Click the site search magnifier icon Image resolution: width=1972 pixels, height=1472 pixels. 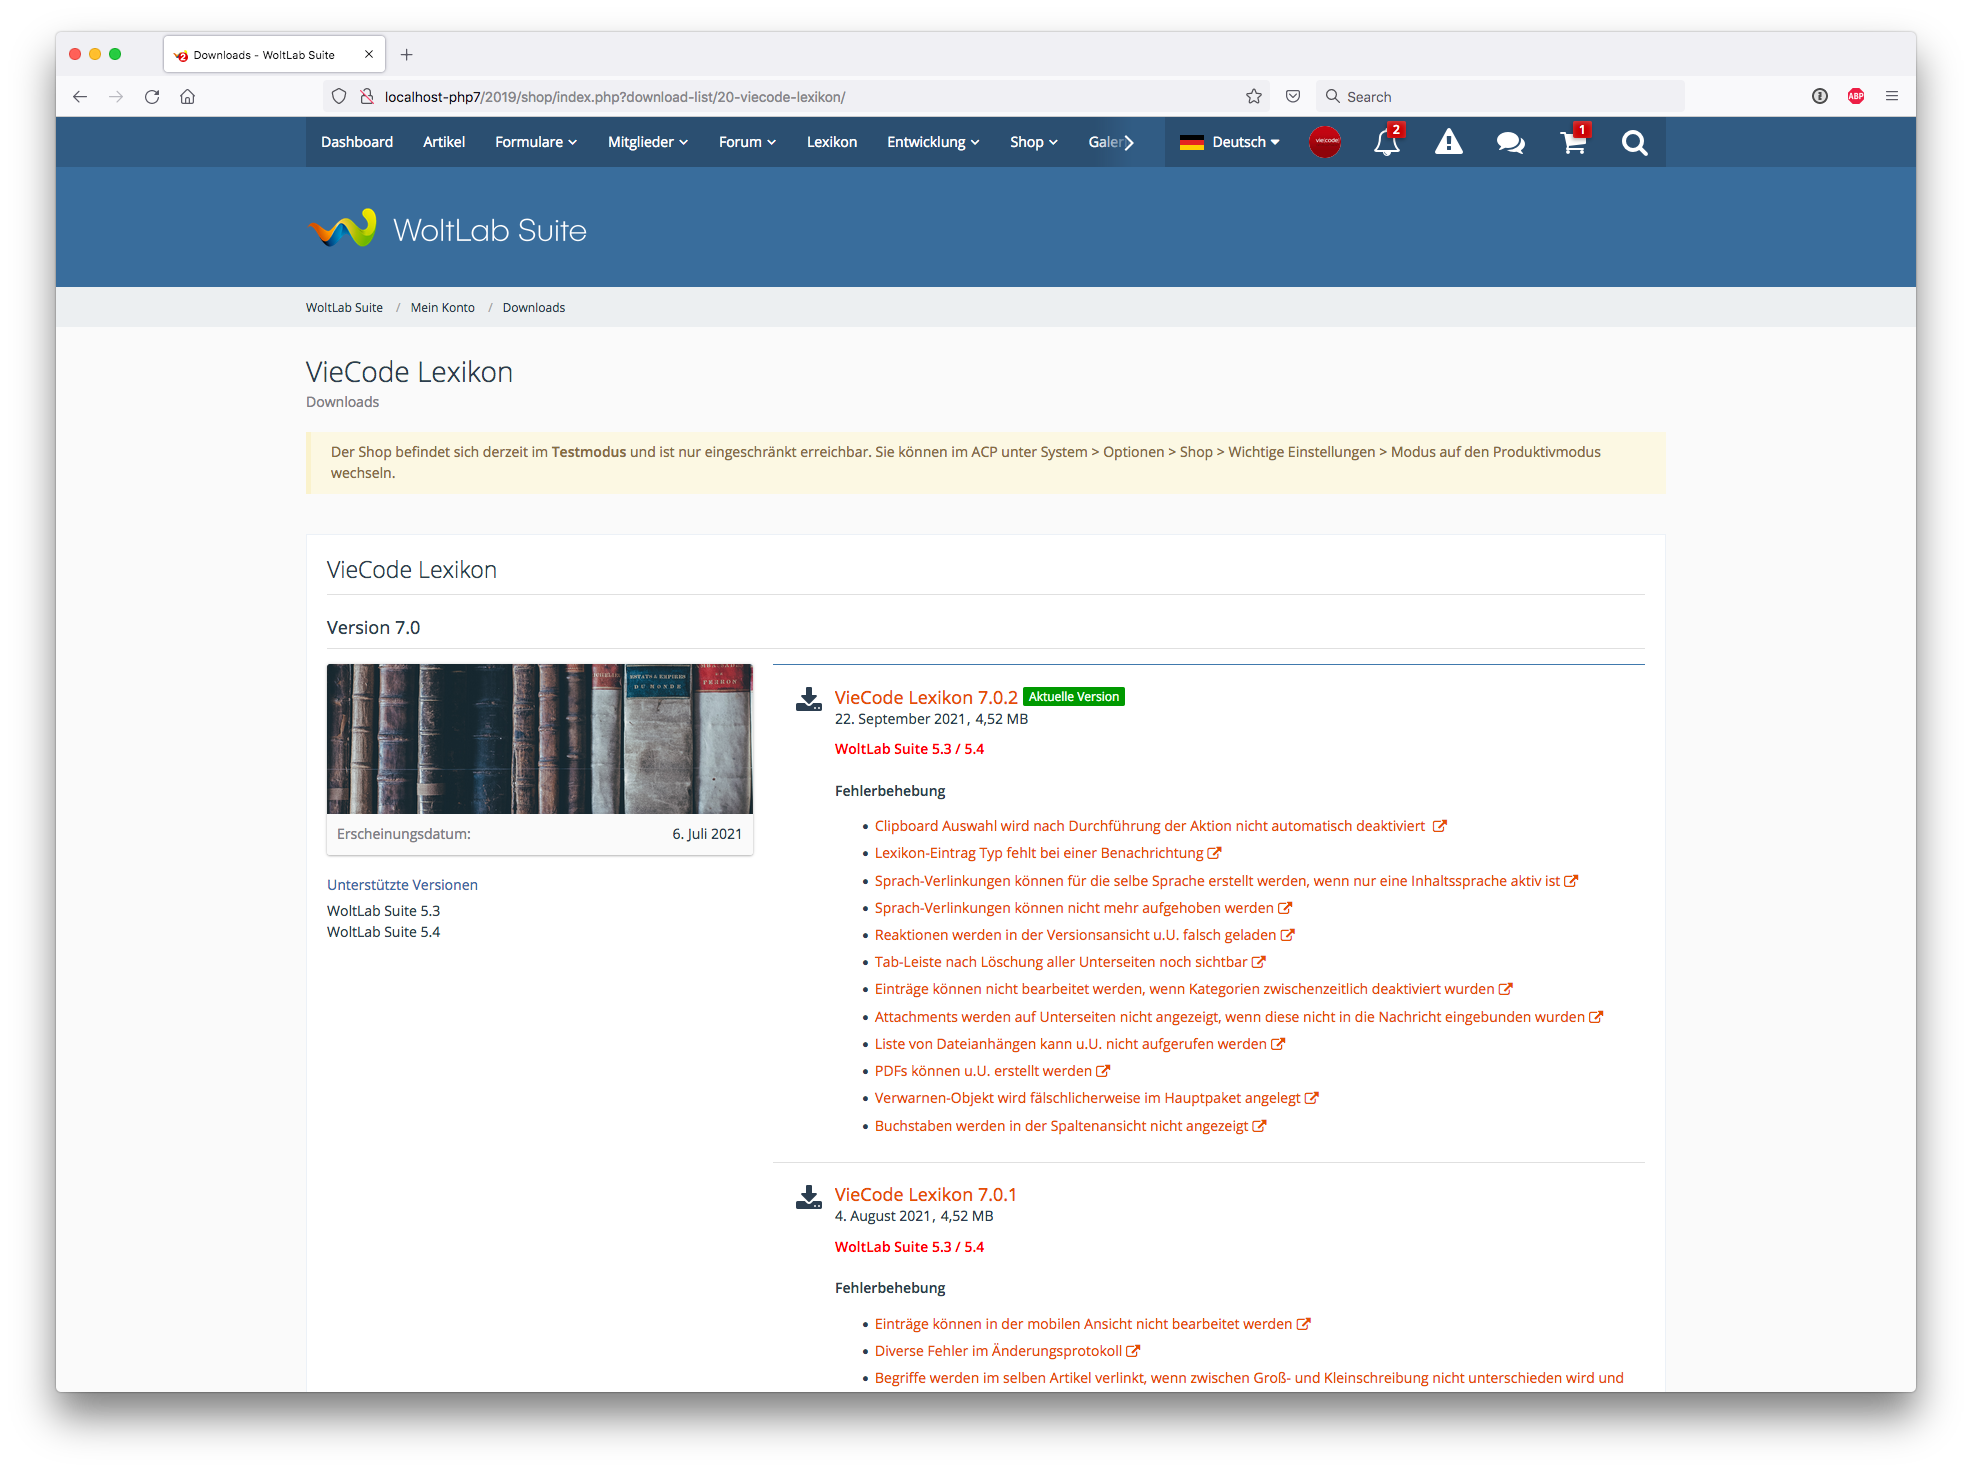coord(1634,143)
